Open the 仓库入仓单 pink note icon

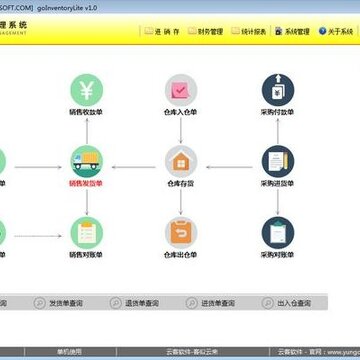[x=181, y=90]
